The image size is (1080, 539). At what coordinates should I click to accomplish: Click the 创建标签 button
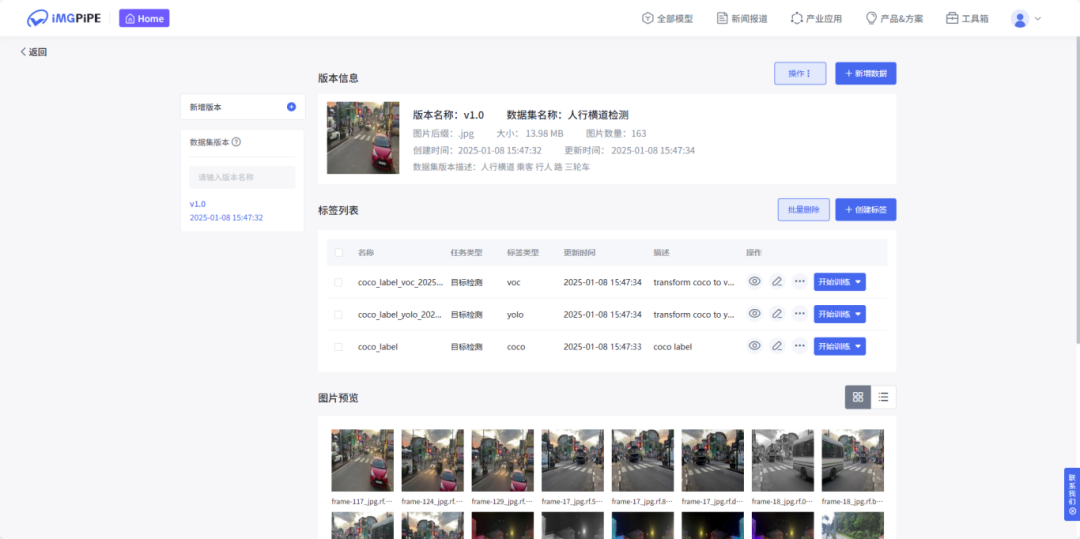(866, 210)
